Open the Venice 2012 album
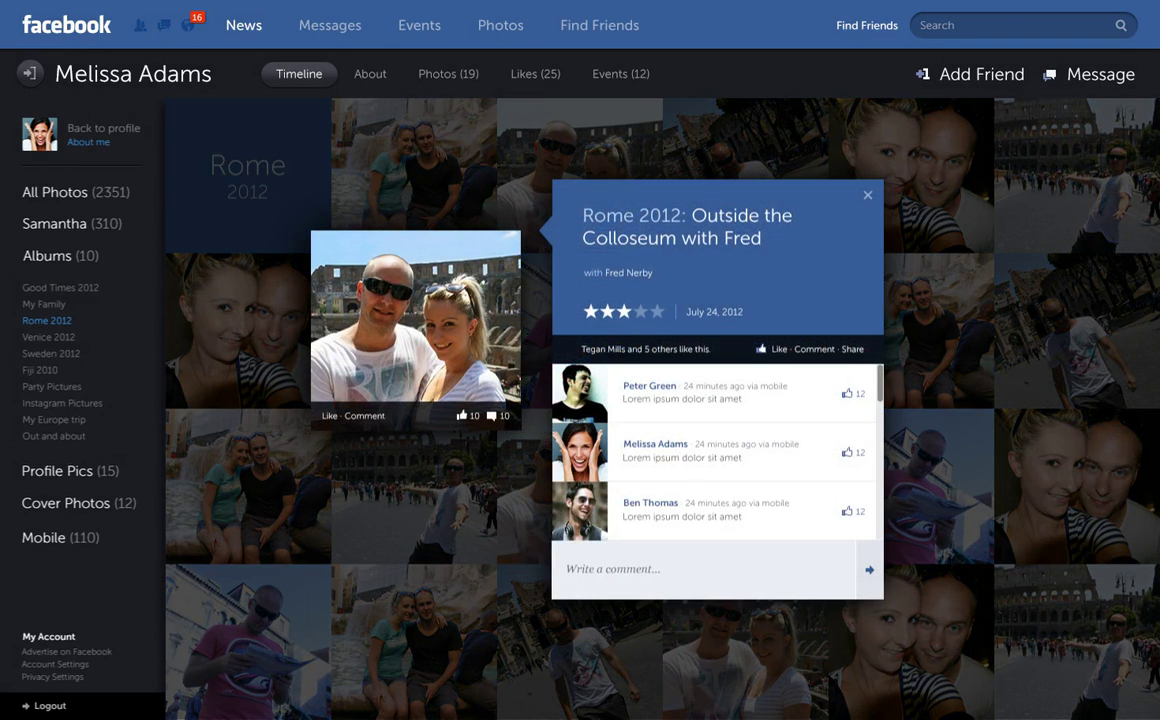 pyautogui.click(x=49, y=337)
